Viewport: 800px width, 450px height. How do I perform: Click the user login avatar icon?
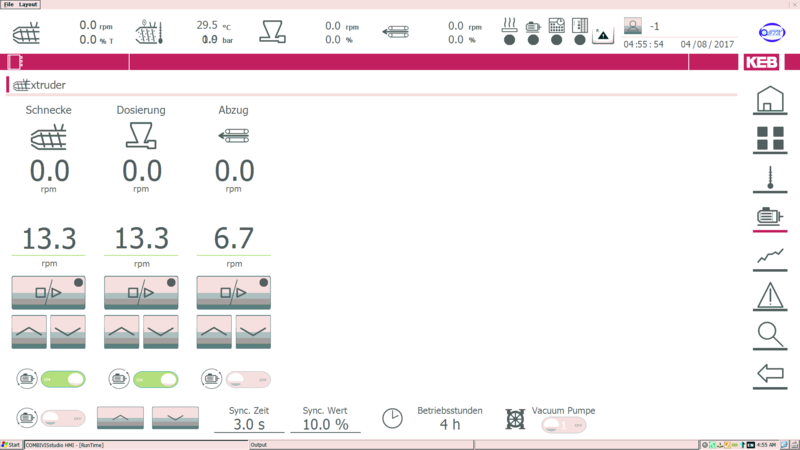633,26
